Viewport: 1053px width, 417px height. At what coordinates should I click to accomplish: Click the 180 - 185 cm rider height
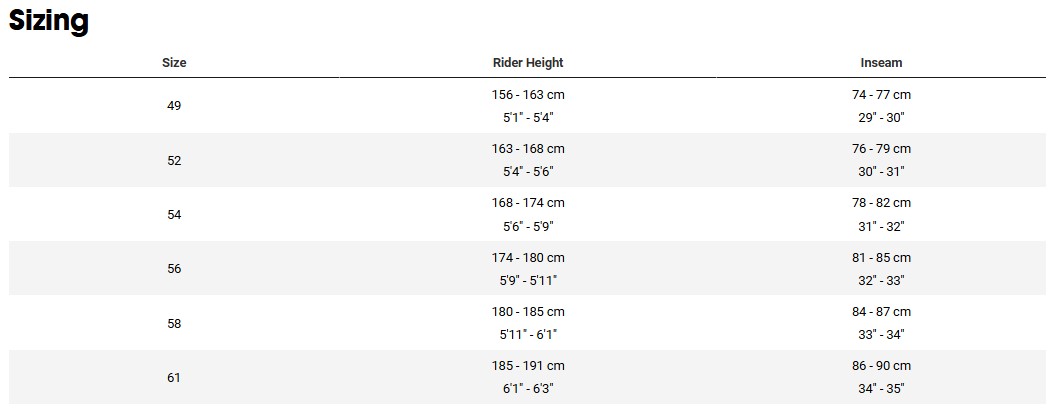click(528, 312)
